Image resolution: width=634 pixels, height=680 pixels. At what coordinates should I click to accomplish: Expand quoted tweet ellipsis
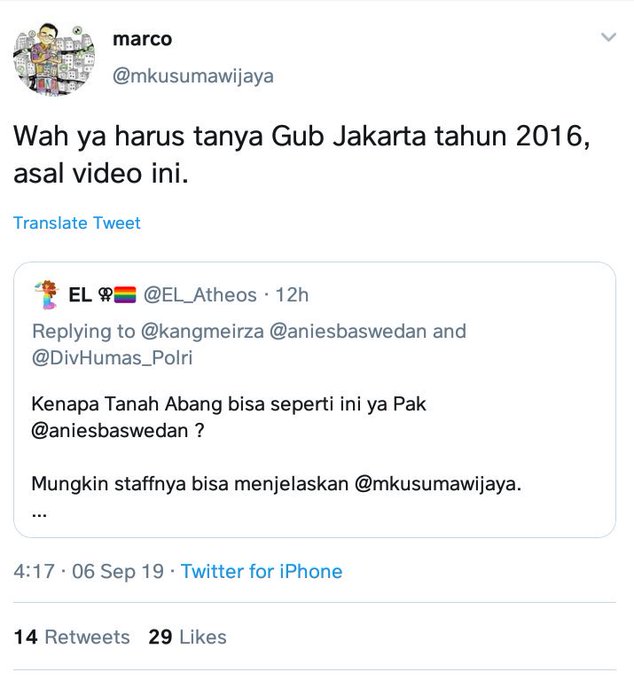tap(39, 515)
